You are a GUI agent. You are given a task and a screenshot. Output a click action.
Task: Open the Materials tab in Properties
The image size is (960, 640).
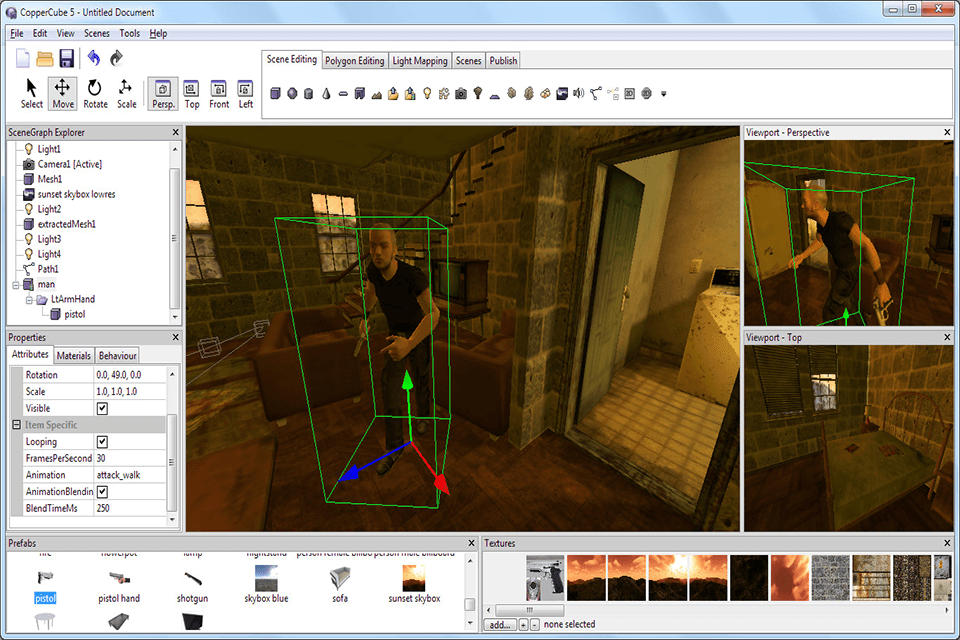(74, 354)
